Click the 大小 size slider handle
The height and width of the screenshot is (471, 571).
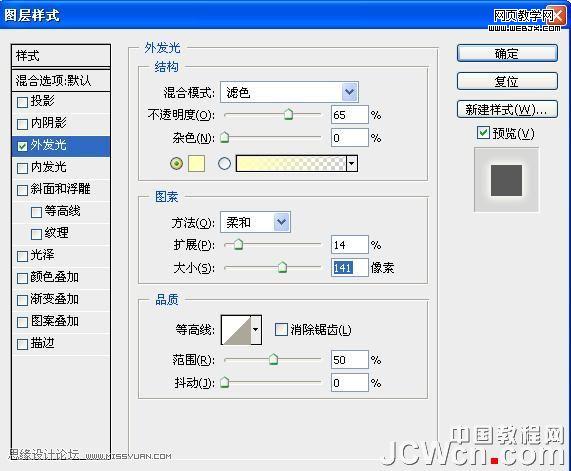(282, 267)
